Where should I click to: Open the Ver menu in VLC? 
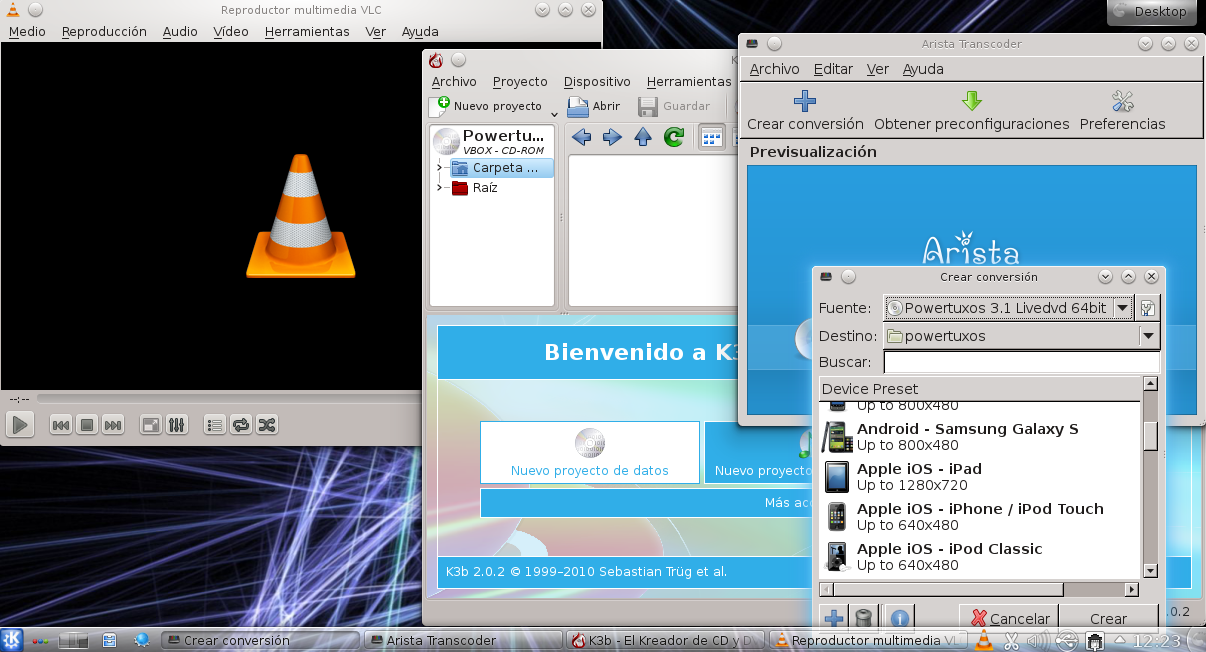point(376,31)
